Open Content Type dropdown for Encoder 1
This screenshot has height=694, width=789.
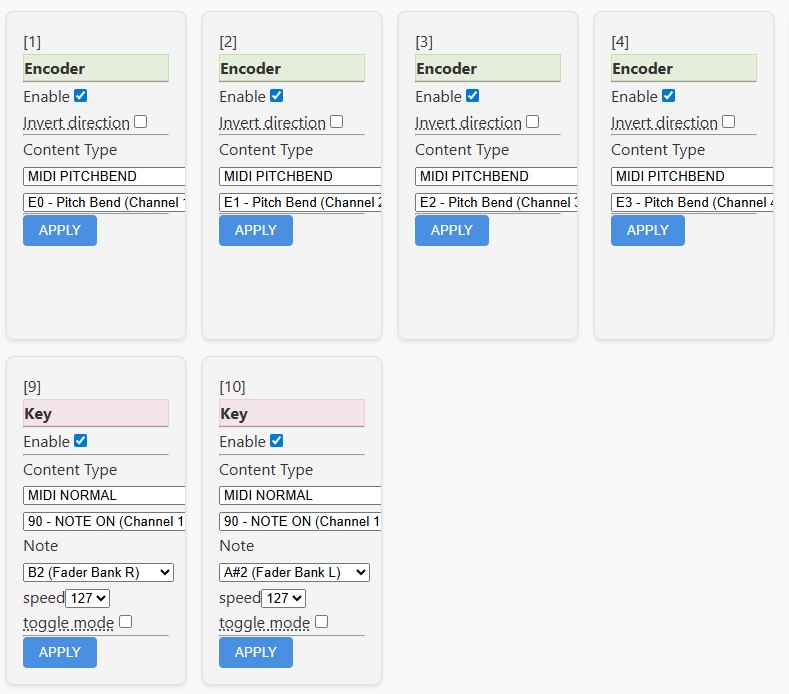pos(104,176)
